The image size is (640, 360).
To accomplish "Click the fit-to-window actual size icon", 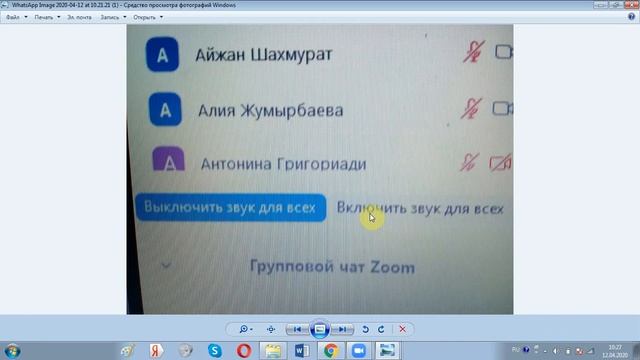I will pos(271,329).
